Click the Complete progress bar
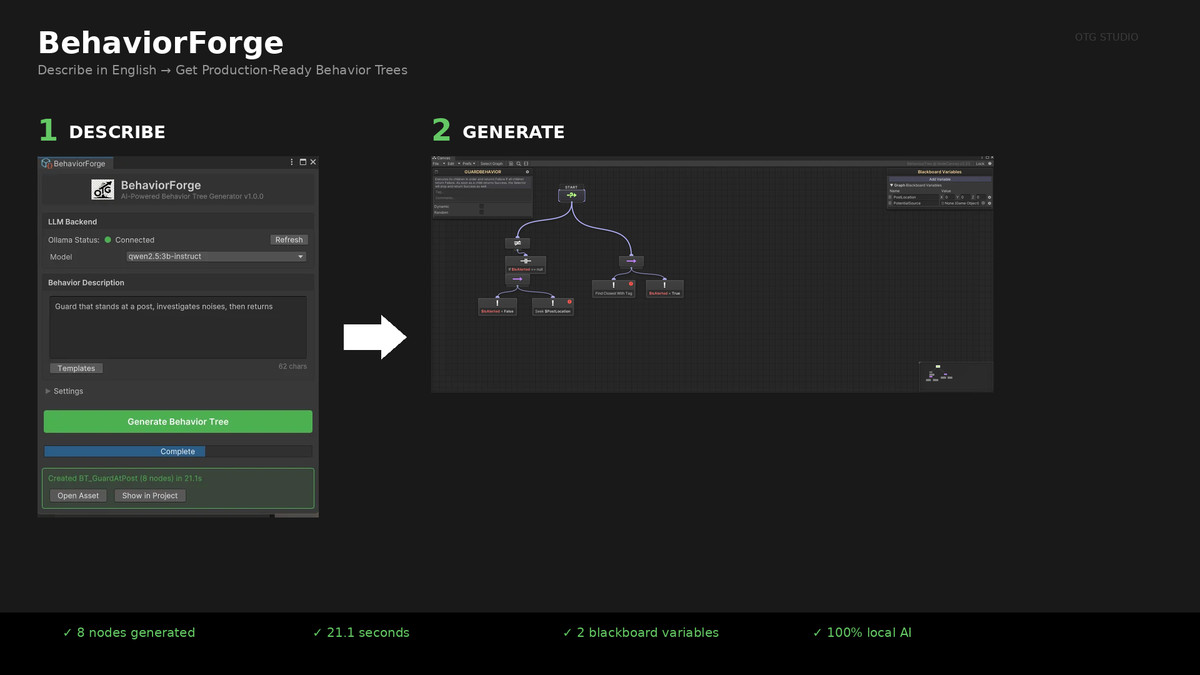1200x675 pixels. tap(178, 451)
